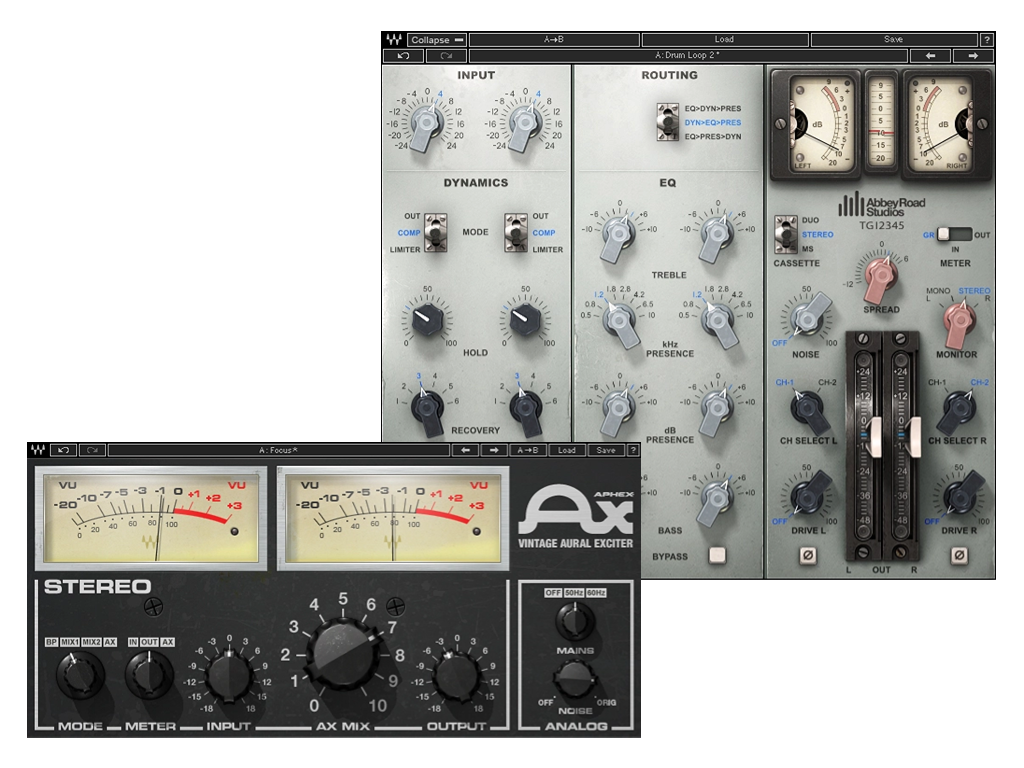Toggle the METER GR/OUT switch
1024x768 pixels.
pos(955,234)
